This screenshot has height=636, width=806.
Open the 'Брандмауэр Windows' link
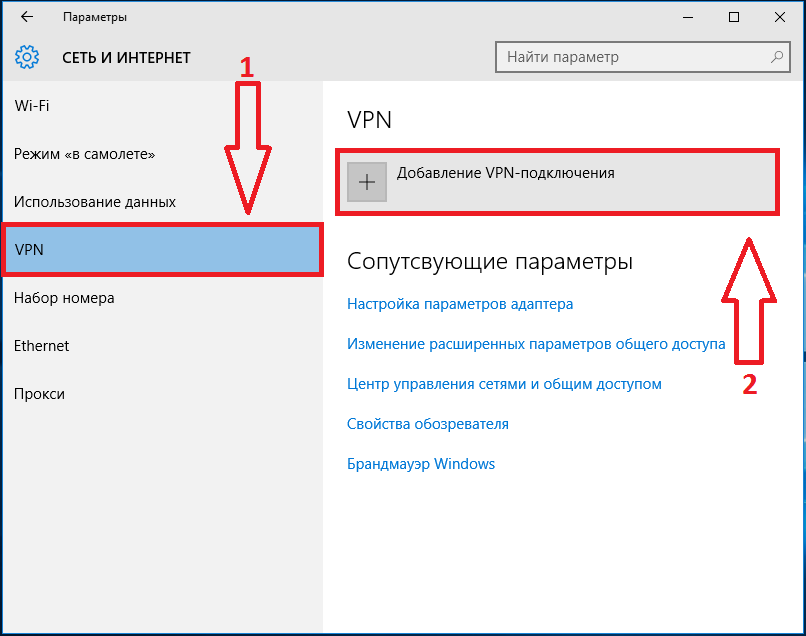click(420, 464)
